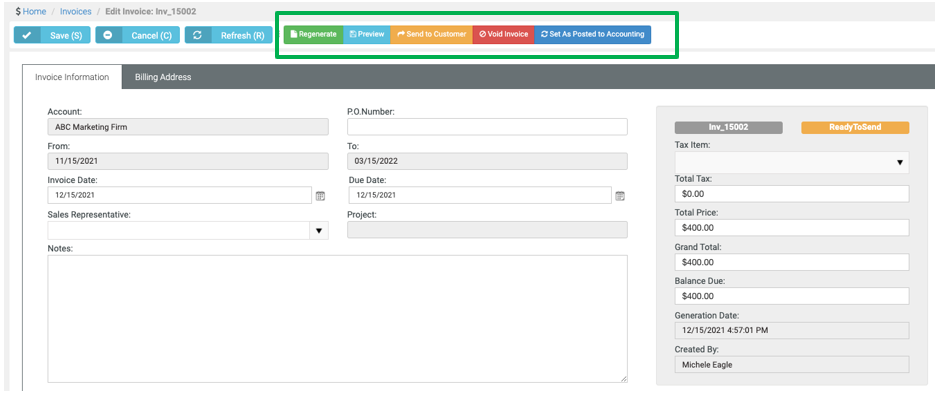Click into the P.O.Number field
The image size is (942, 402).
coord(487,127)
